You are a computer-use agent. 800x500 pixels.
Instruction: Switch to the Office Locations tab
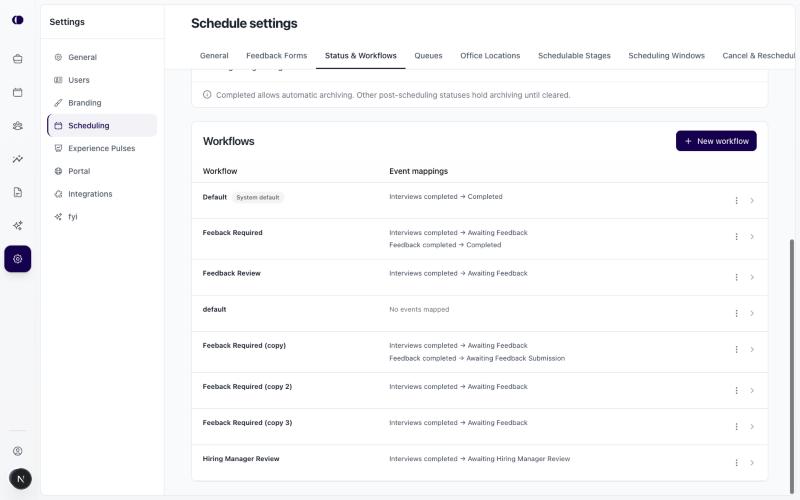[490, 56]
